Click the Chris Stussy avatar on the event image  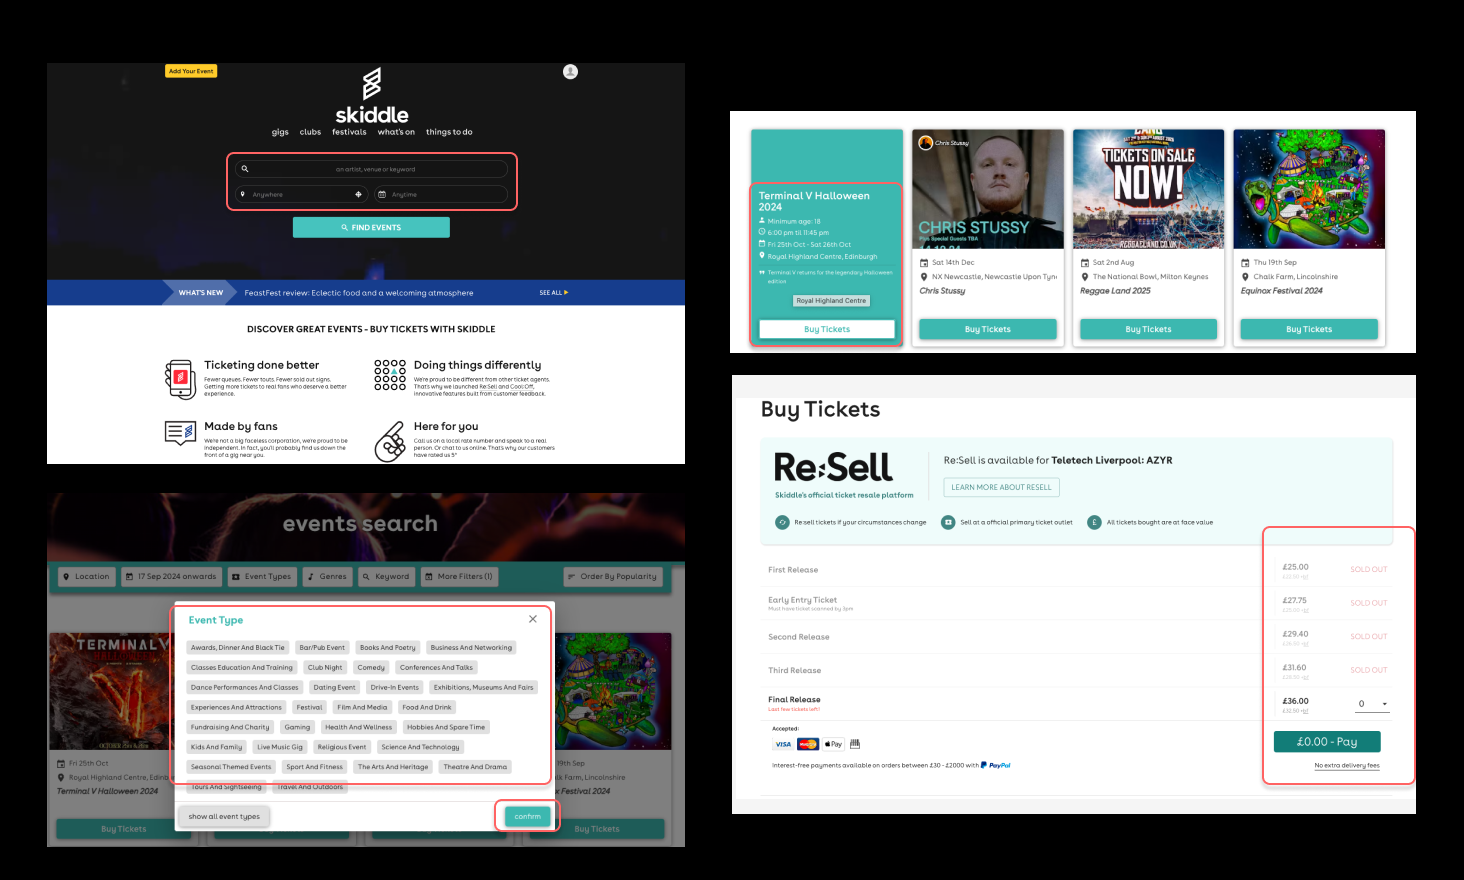pos(926,143)
